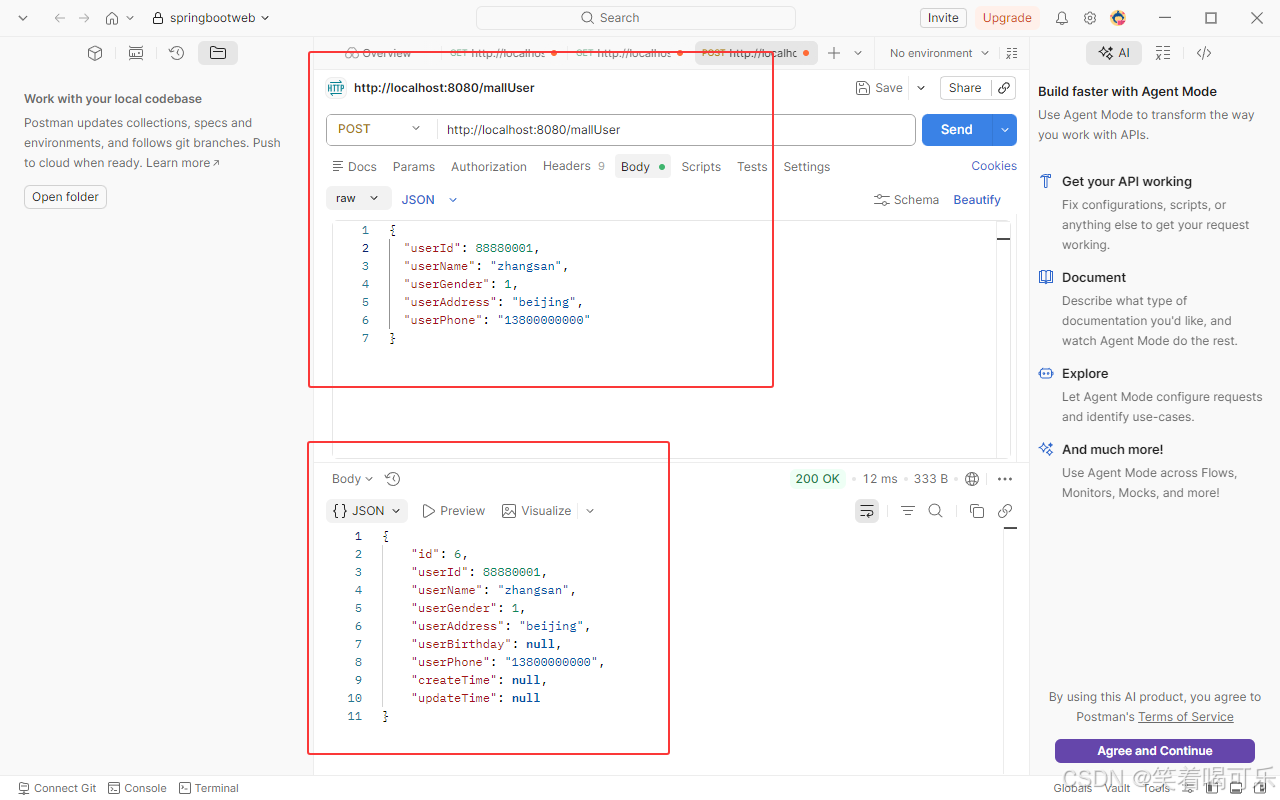Copy request link icon next to Share
Image resolution: width=1280 pixels, height=800 pixels.
pyautogui.click(x=1005, y=88)
